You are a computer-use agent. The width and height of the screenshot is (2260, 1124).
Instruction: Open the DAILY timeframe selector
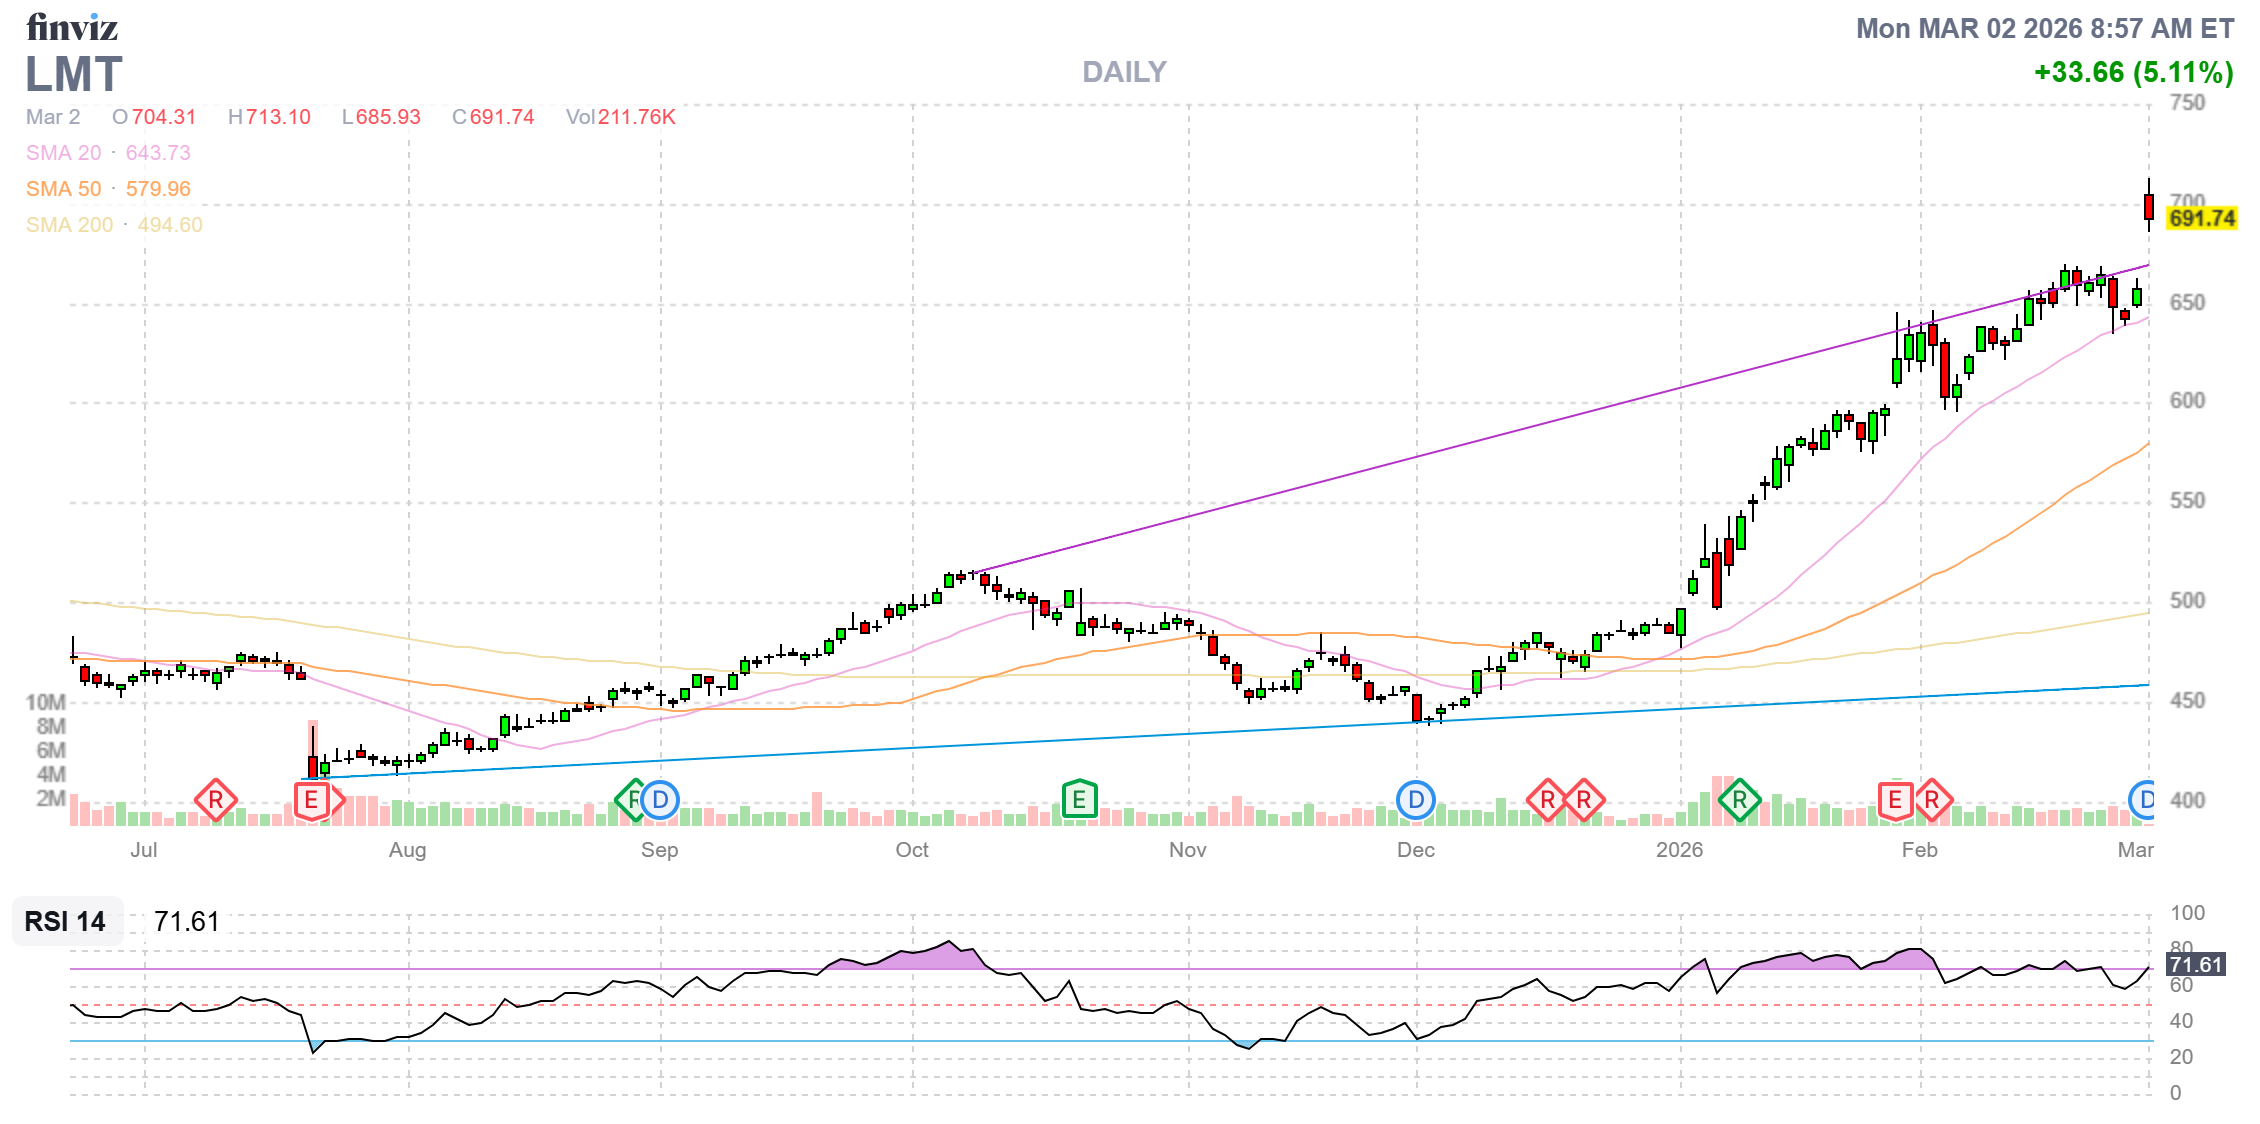(x=1123, y=71)
